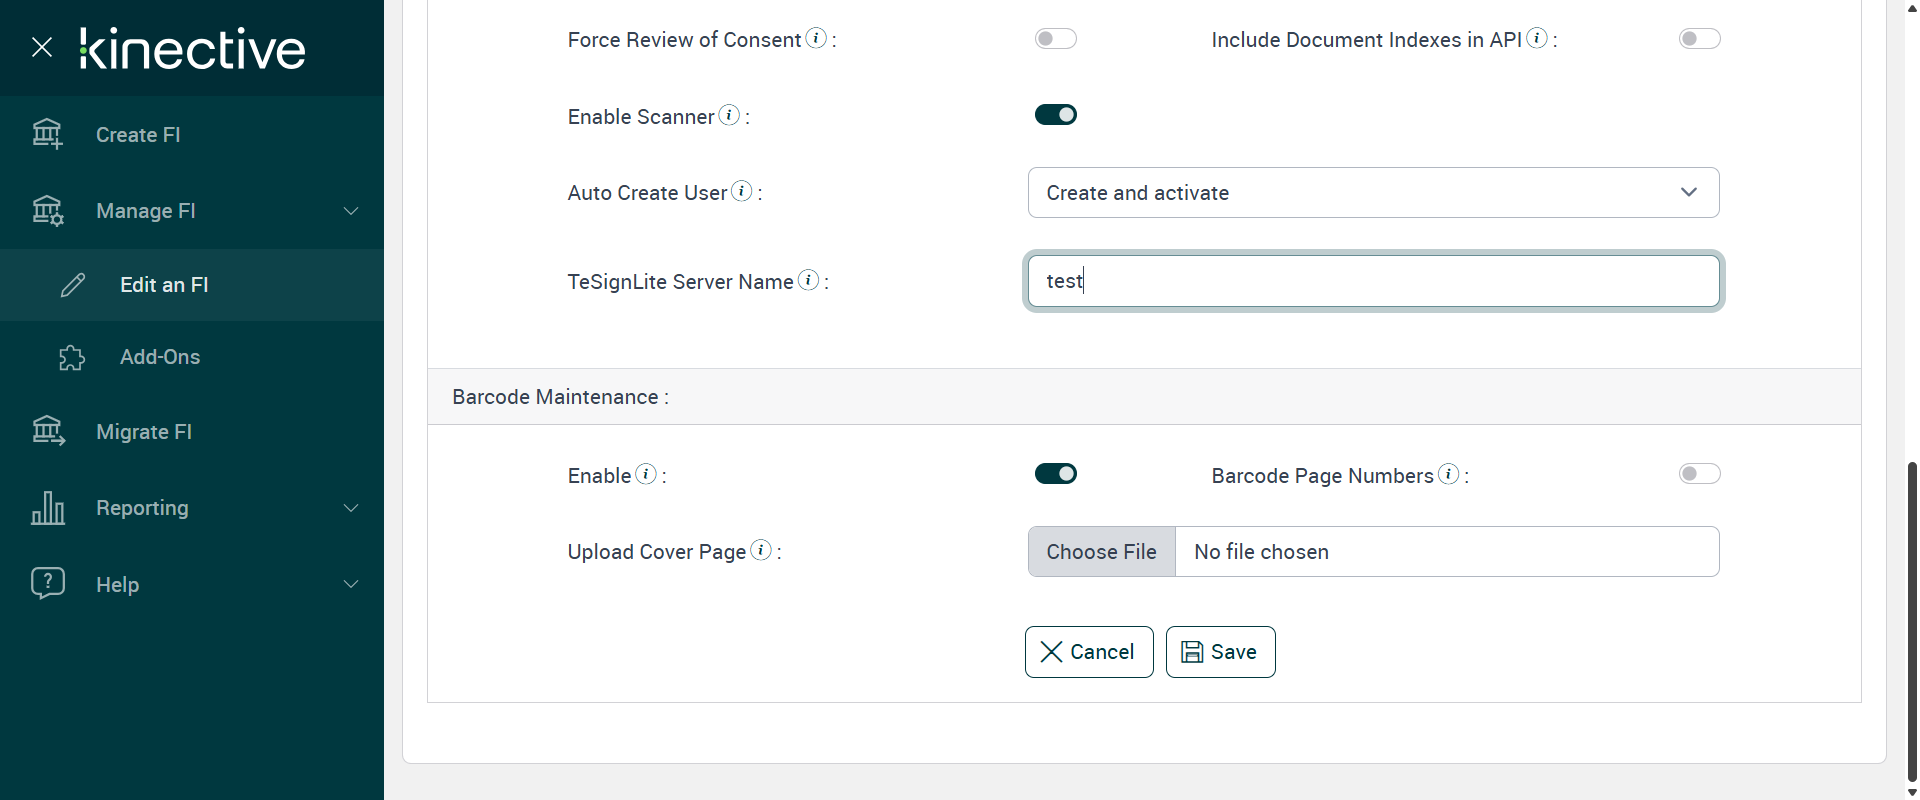Viewport: 1920px width, 800px height.
Task: Click info icon beside Upload Cover Page
Action: coord(761,550)
